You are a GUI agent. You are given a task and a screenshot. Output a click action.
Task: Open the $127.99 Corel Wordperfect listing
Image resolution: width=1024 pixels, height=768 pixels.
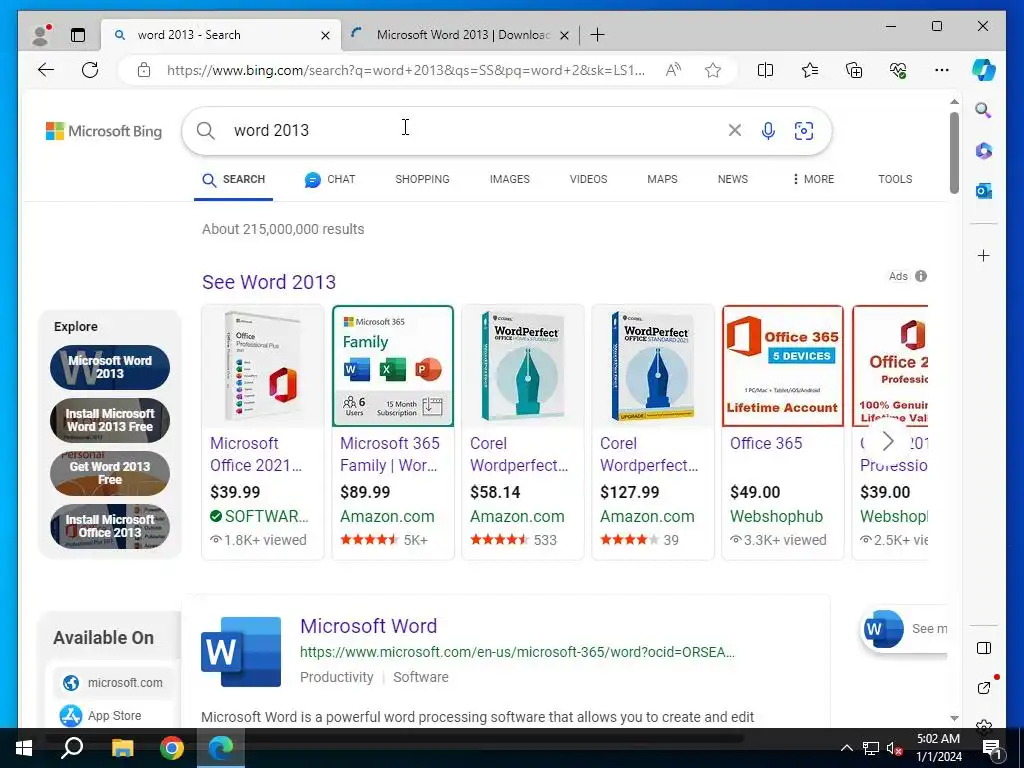[653, 432]
